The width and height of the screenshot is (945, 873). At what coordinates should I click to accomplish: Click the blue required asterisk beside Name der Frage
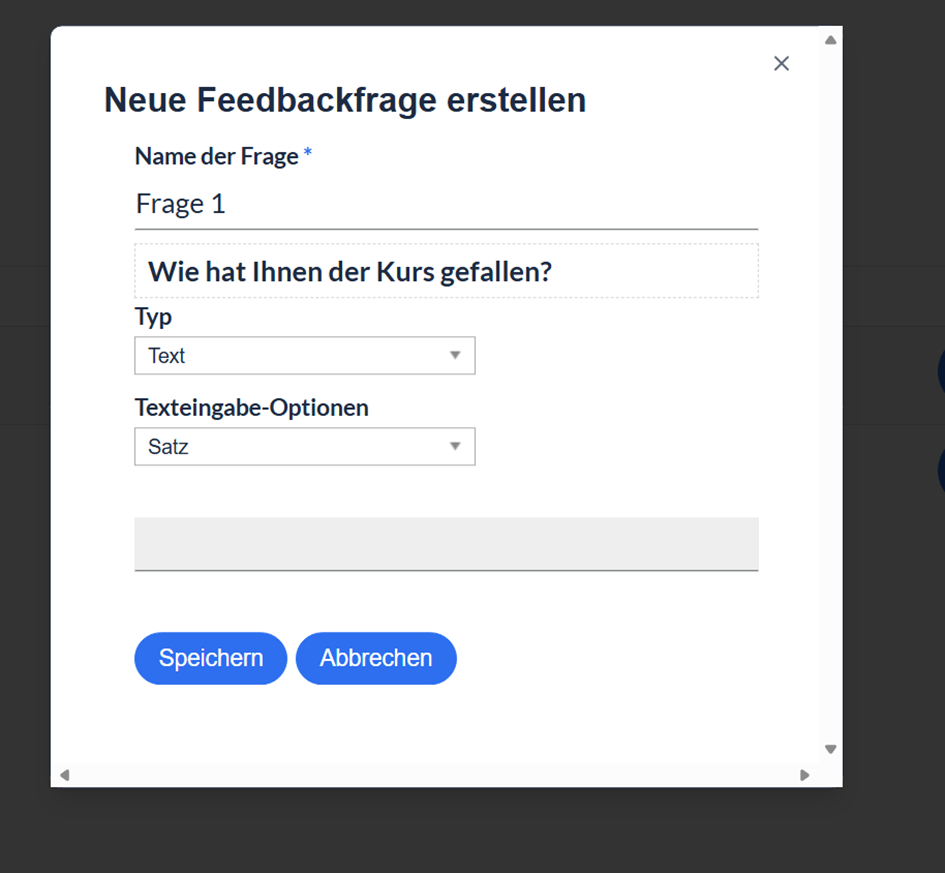pyautogui.click(x=307, y=153)
